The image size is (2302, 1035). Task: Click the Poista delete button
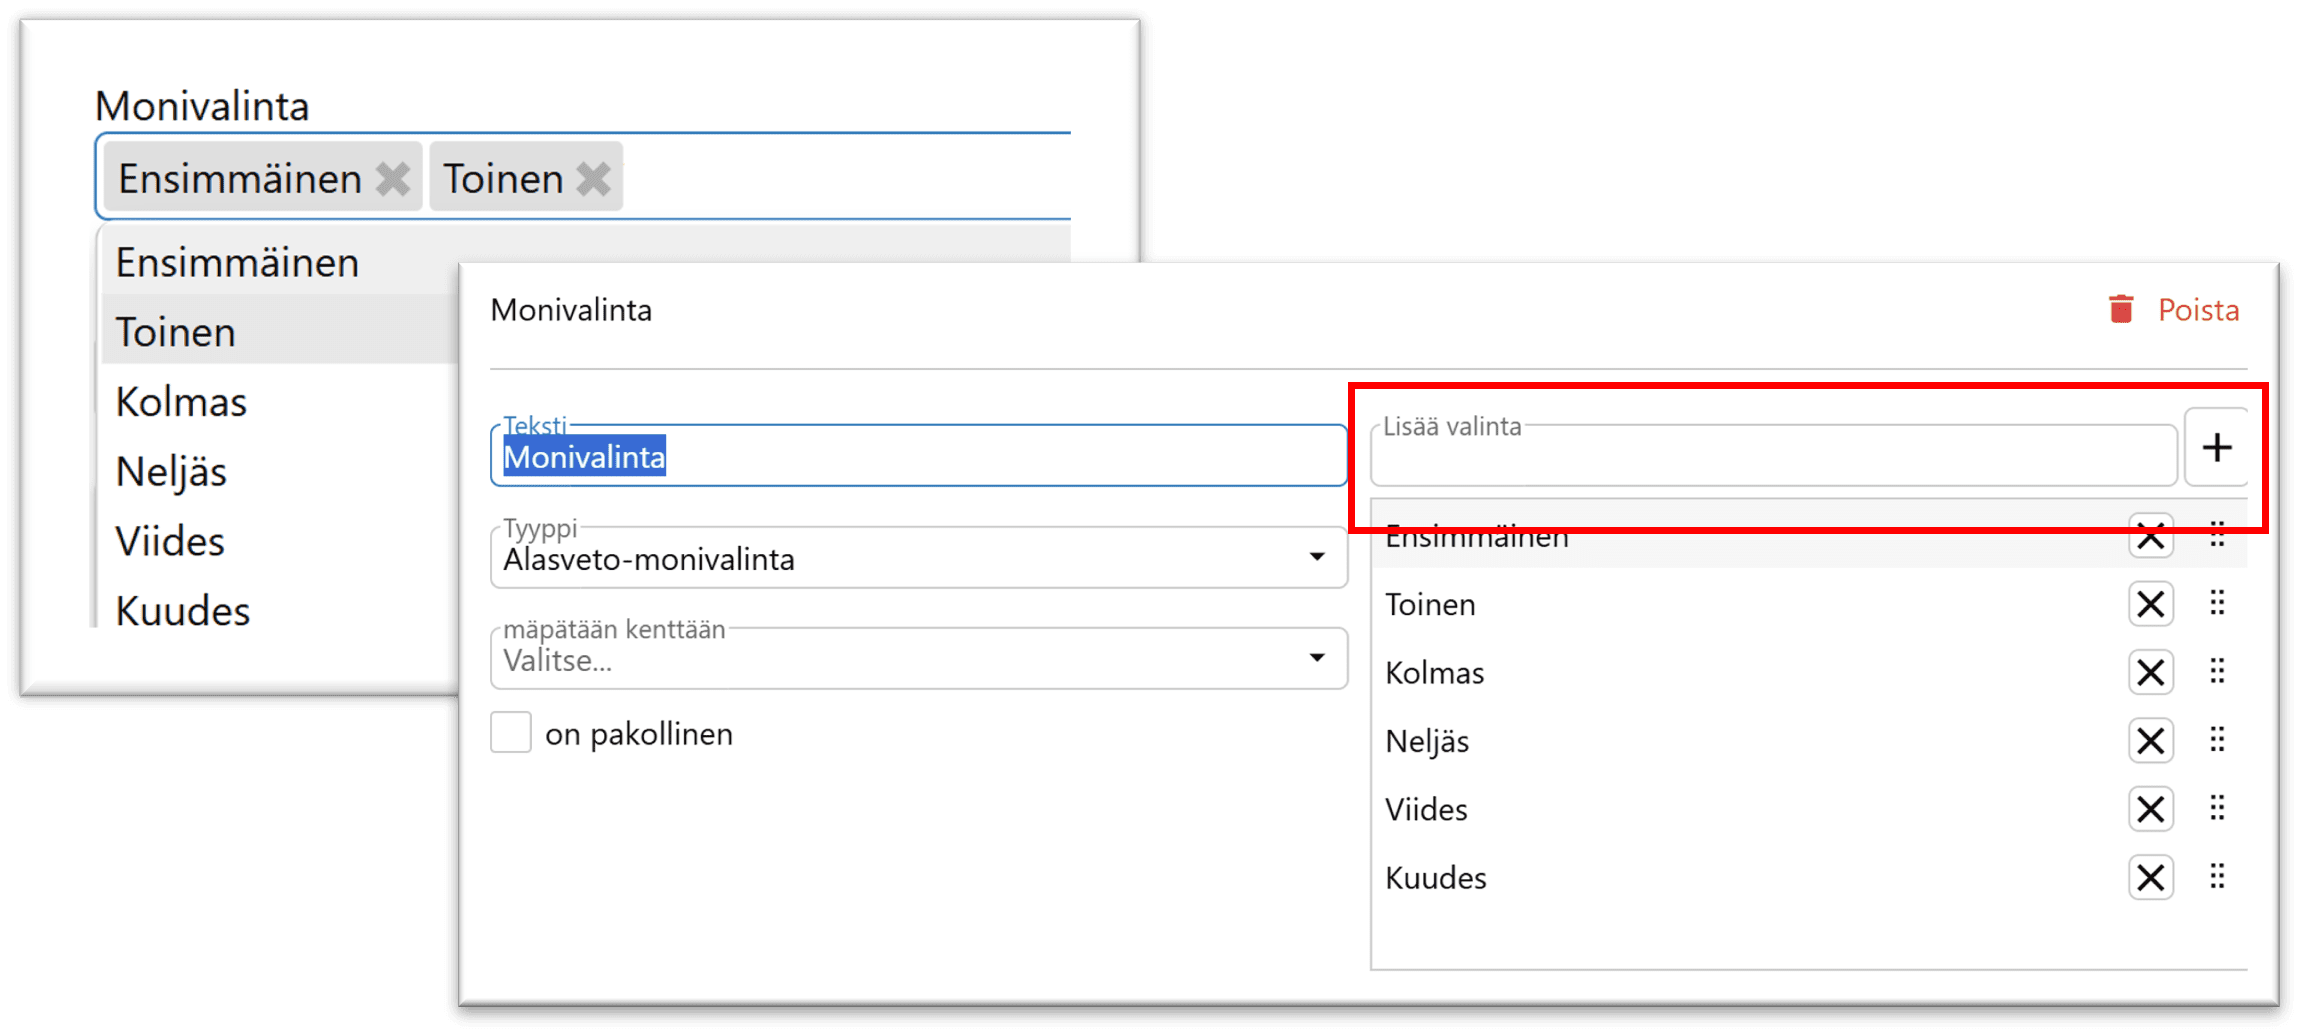coord(2174,310)
